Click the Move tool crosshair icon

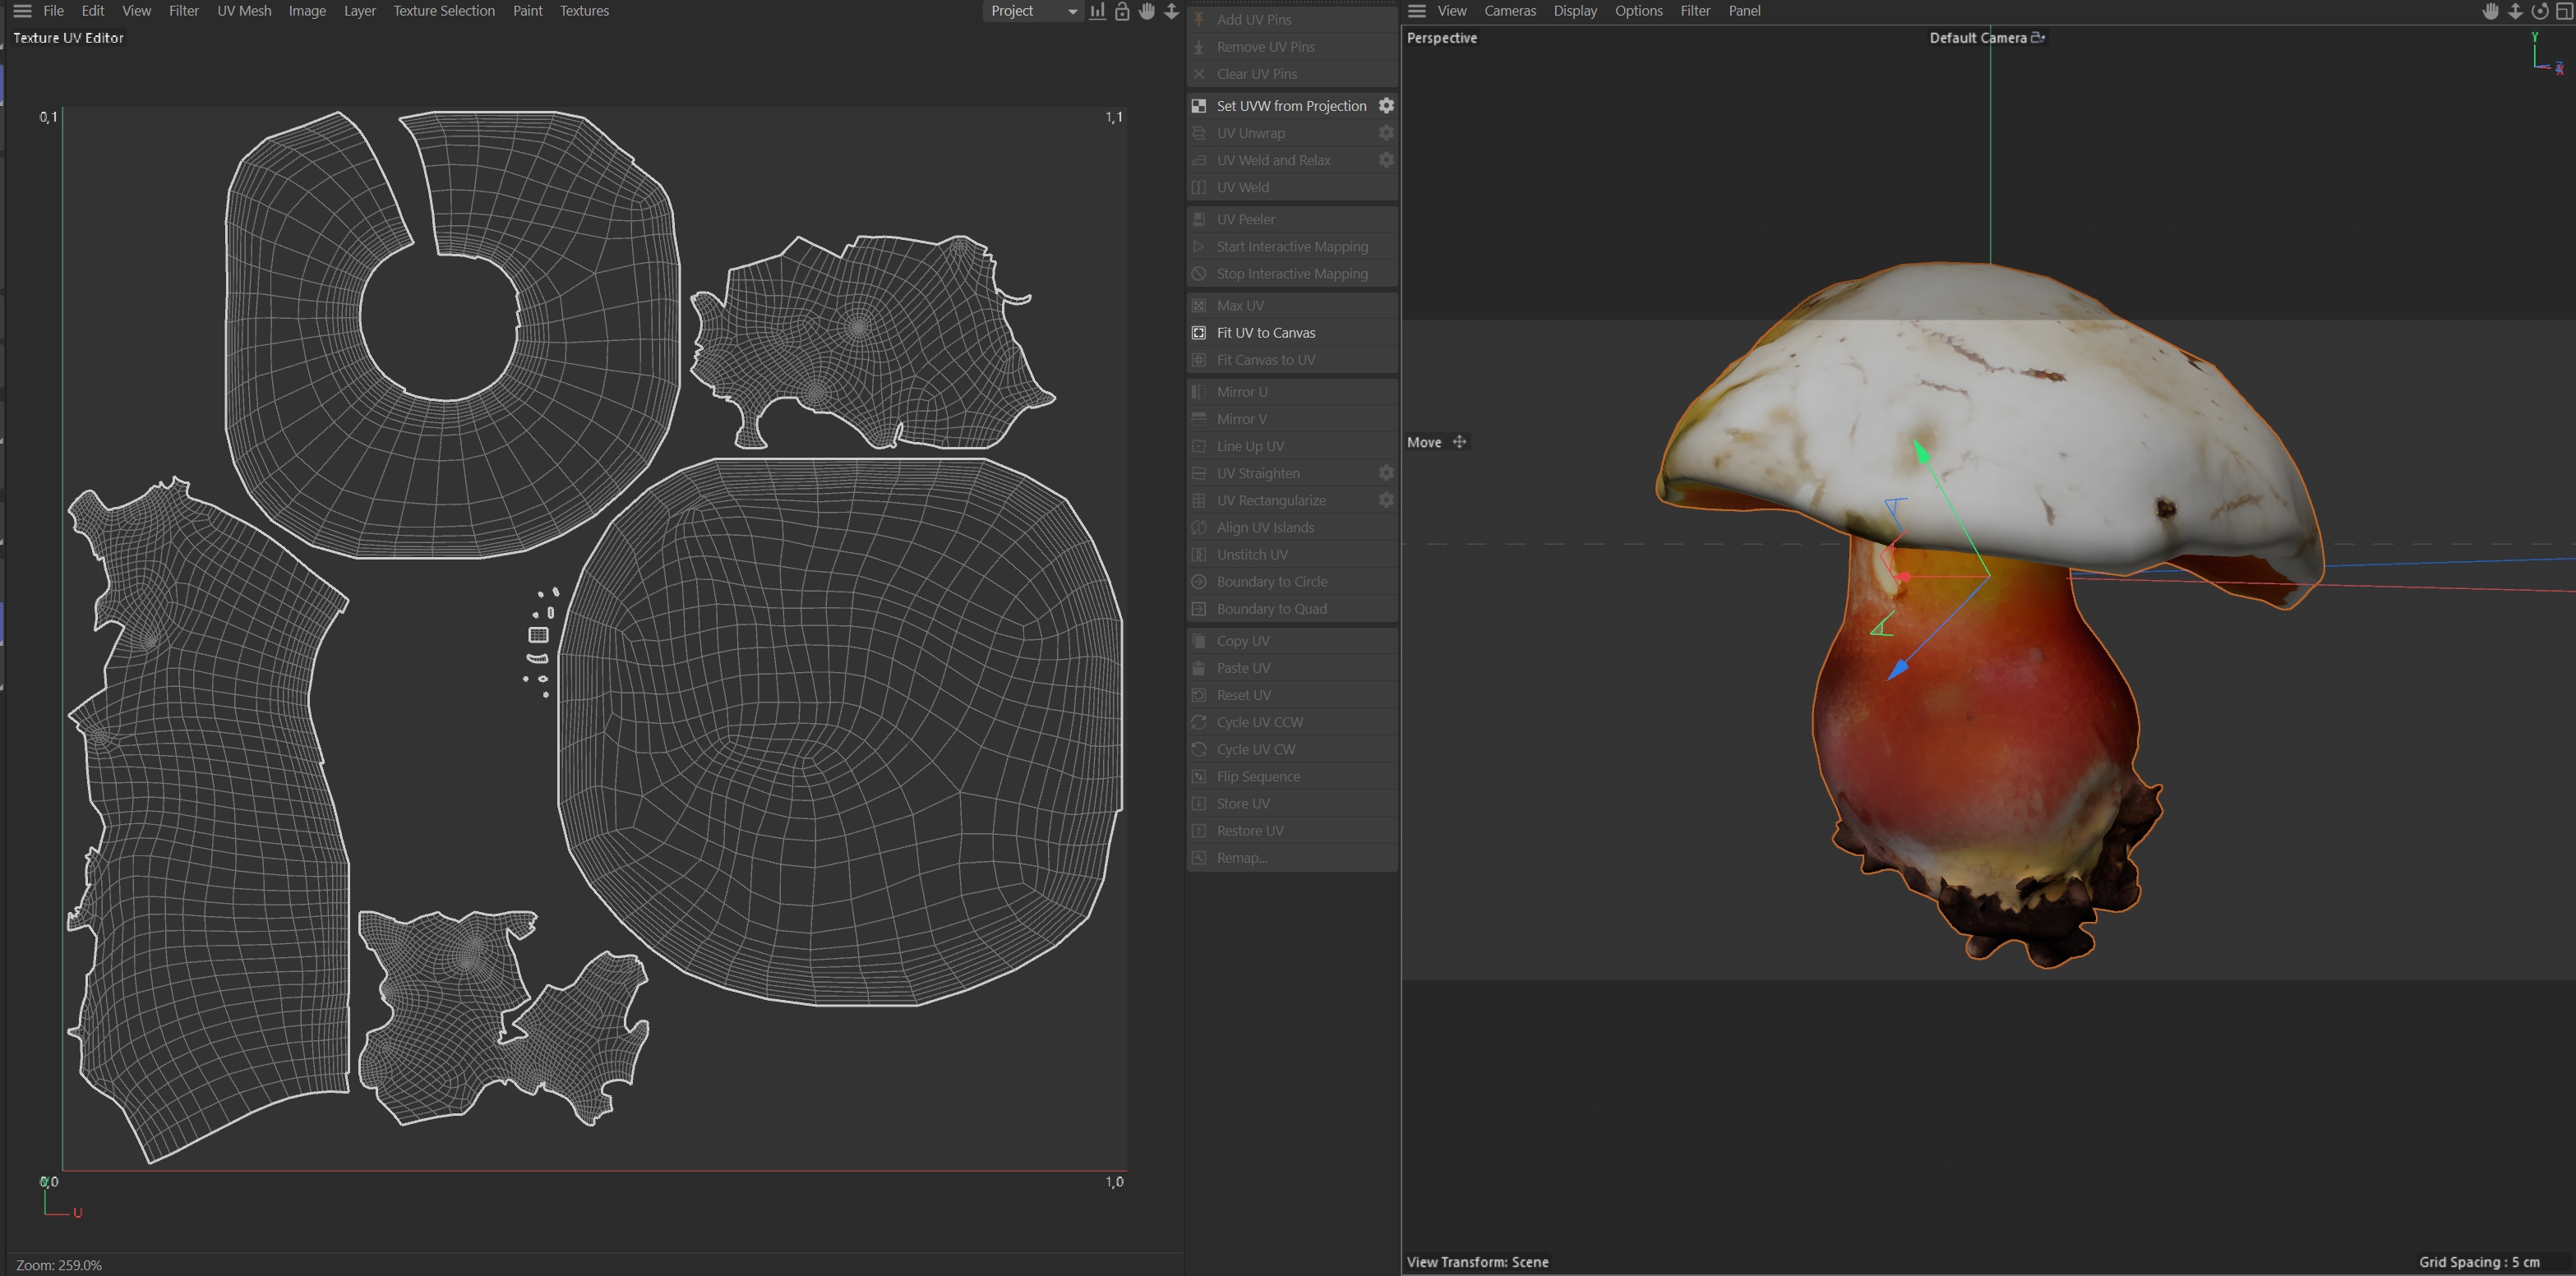[1459, 442]
